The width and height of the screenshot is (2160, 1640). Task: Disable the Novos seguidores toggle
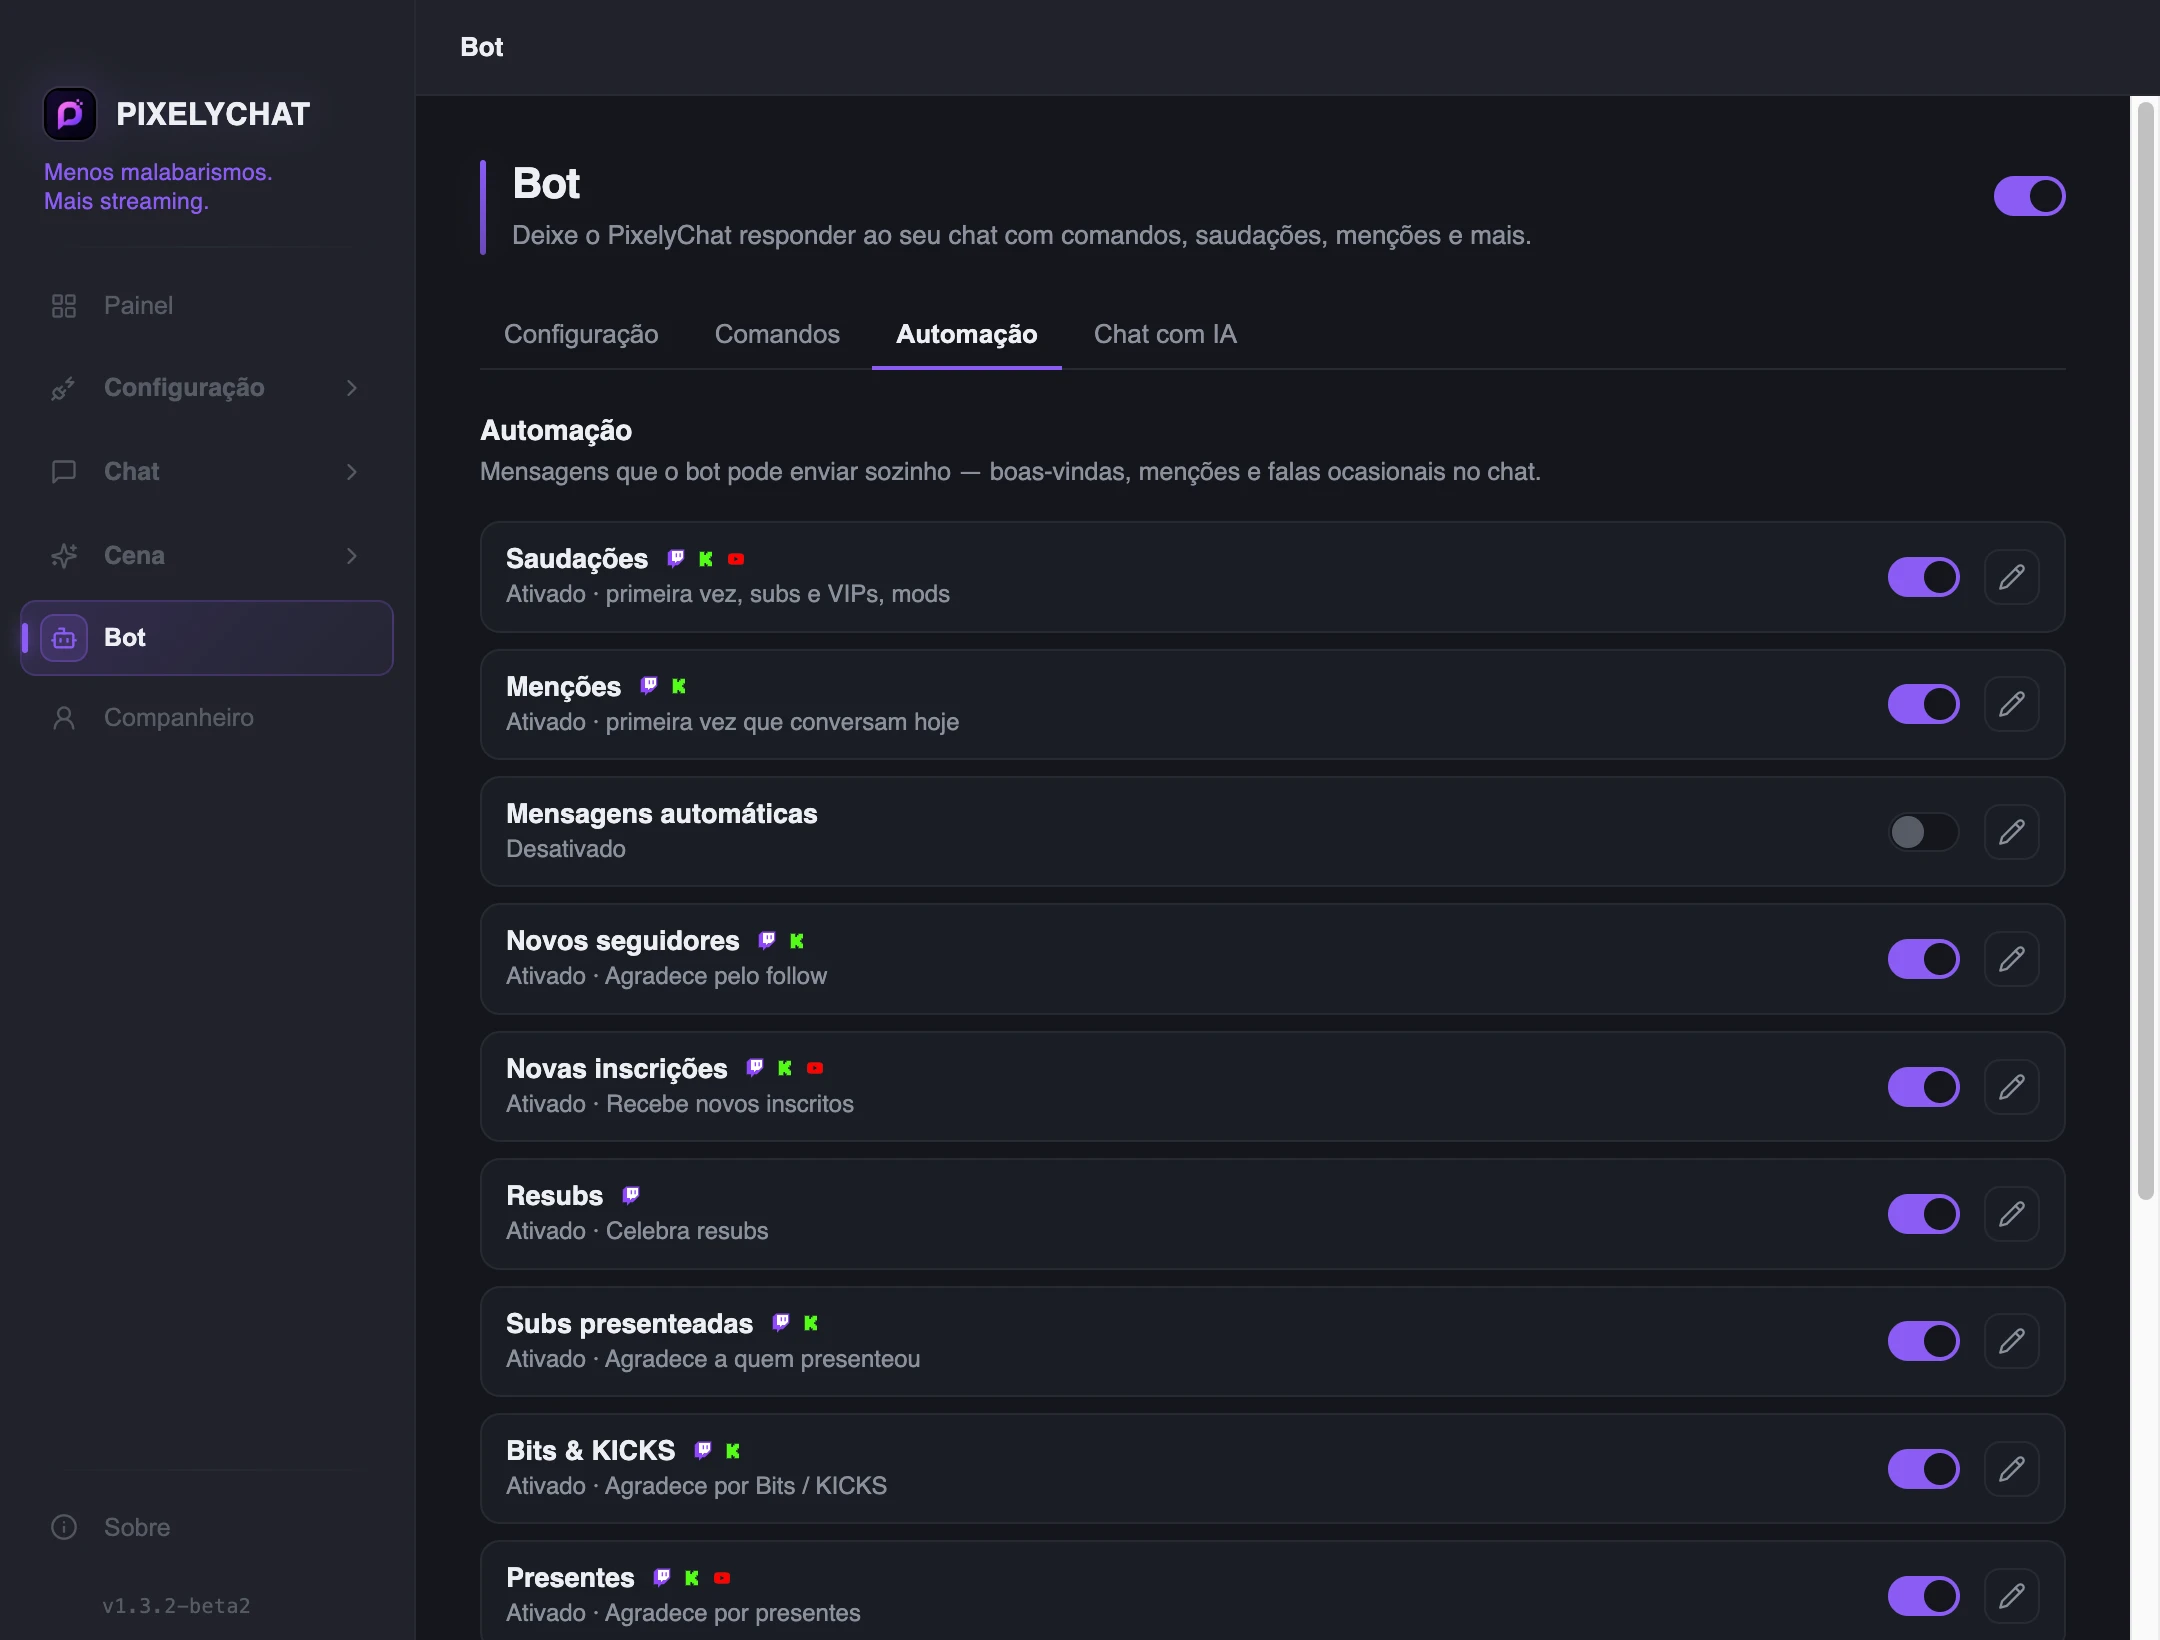(1923, 959)
